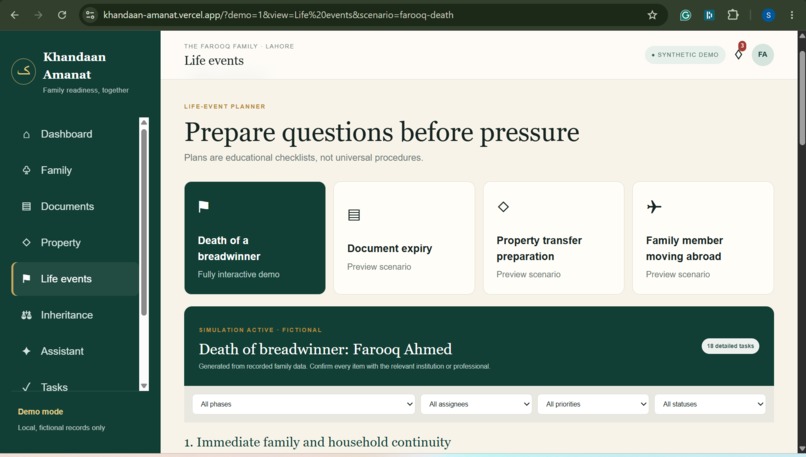Select the Document expiry scenario card
This screenshot has width=806, height=457.
404,238
